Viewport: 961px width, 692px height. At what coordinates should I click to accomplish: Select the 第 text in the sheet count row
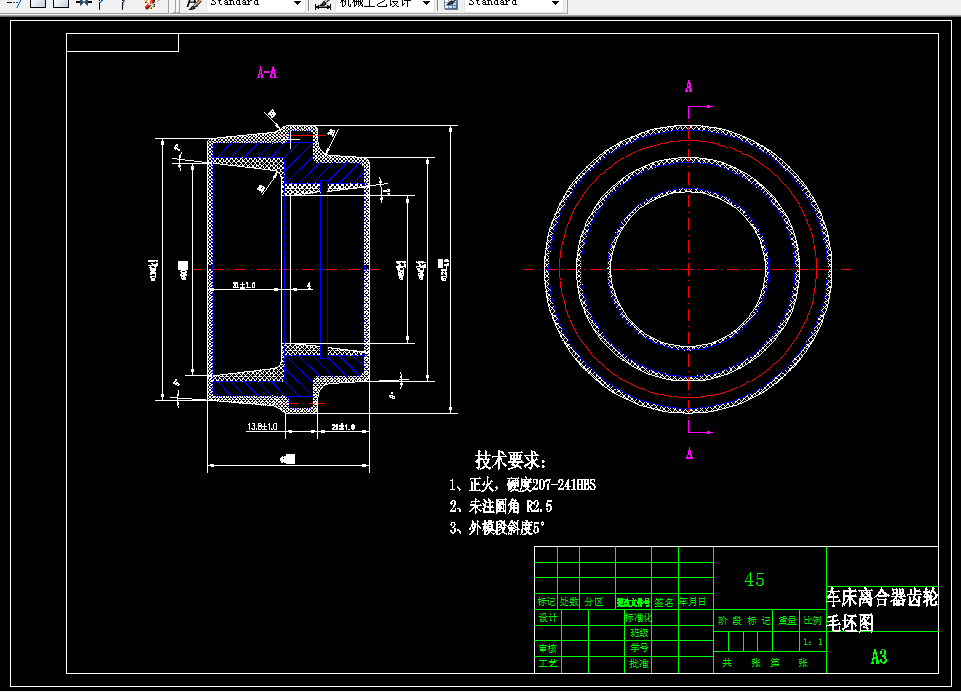click(x=775, y=663)
